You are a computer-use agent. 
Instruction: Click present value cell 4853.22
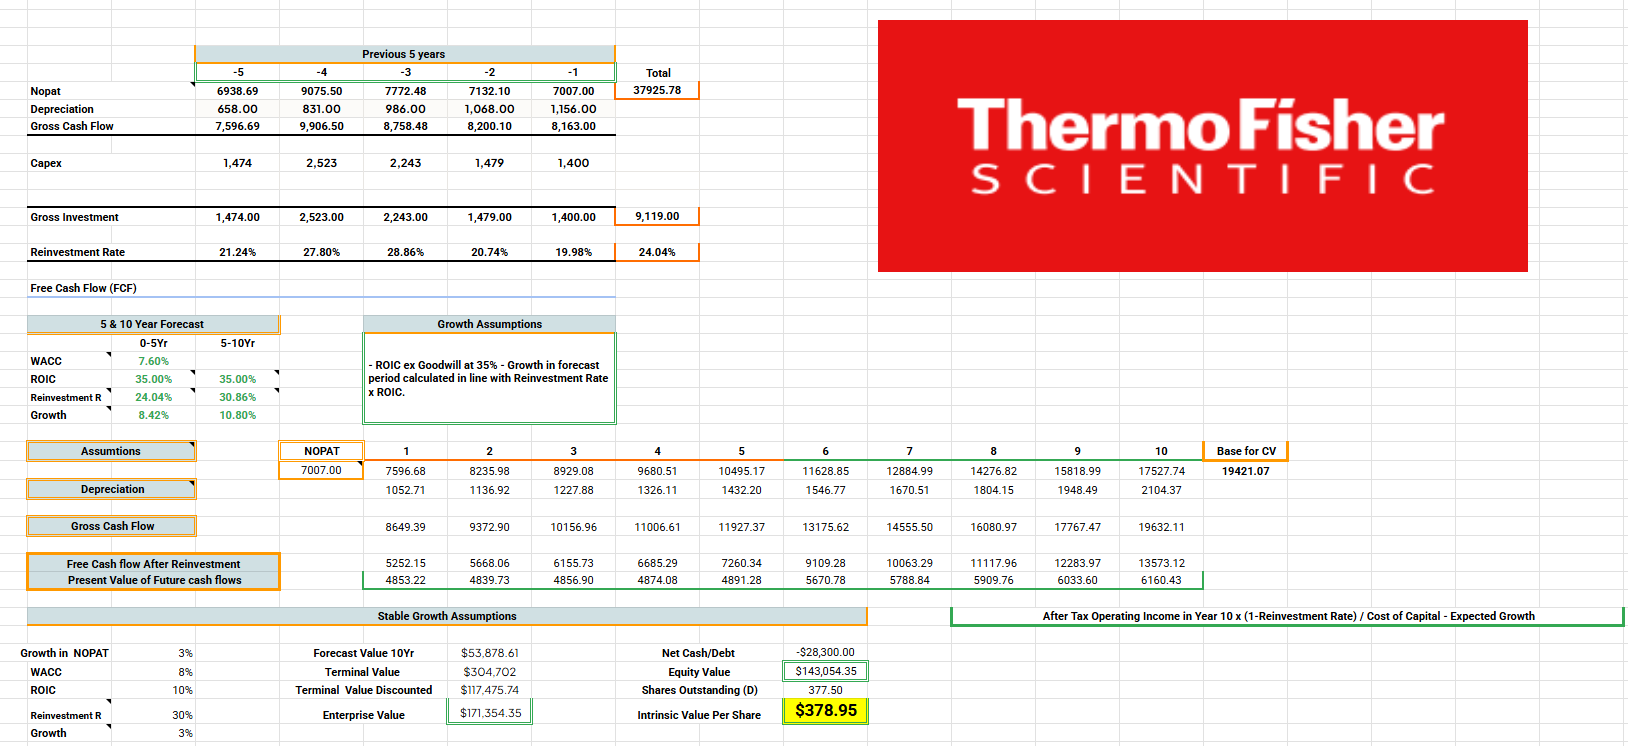(x=405, y=580)
